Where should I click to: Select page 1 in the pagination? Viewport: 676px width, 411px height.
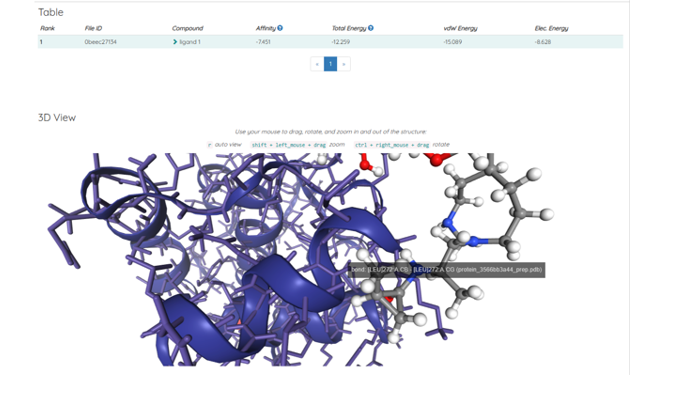[x=330, y=64]
